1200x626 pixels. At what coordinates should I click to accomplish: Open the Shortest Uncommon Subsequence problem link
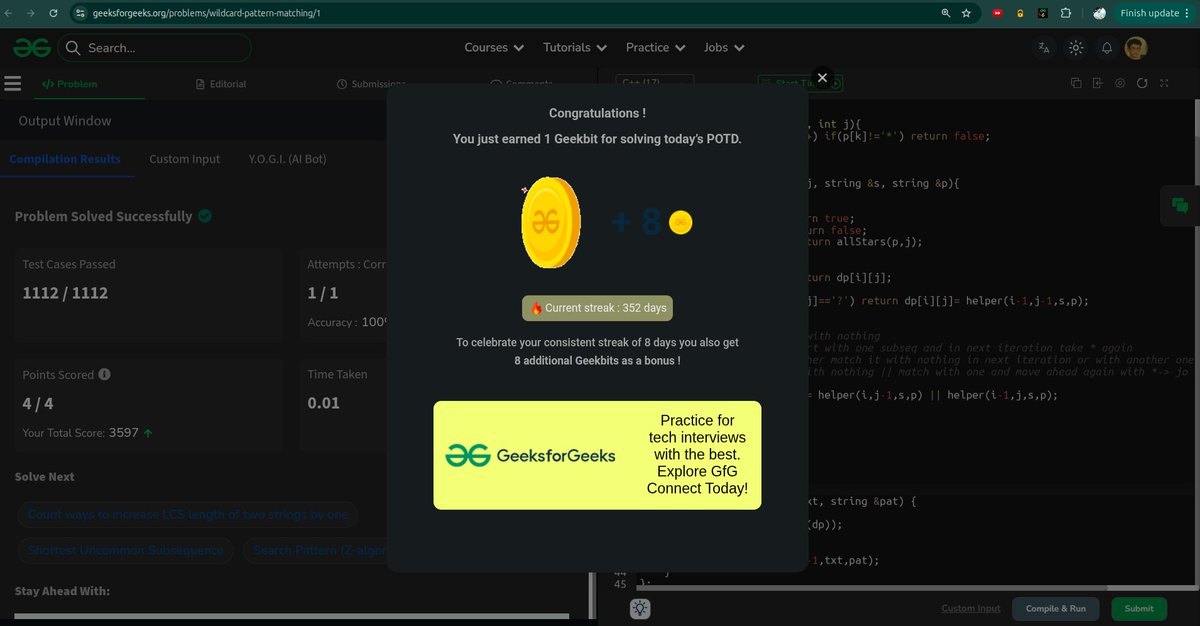[125, 550]
